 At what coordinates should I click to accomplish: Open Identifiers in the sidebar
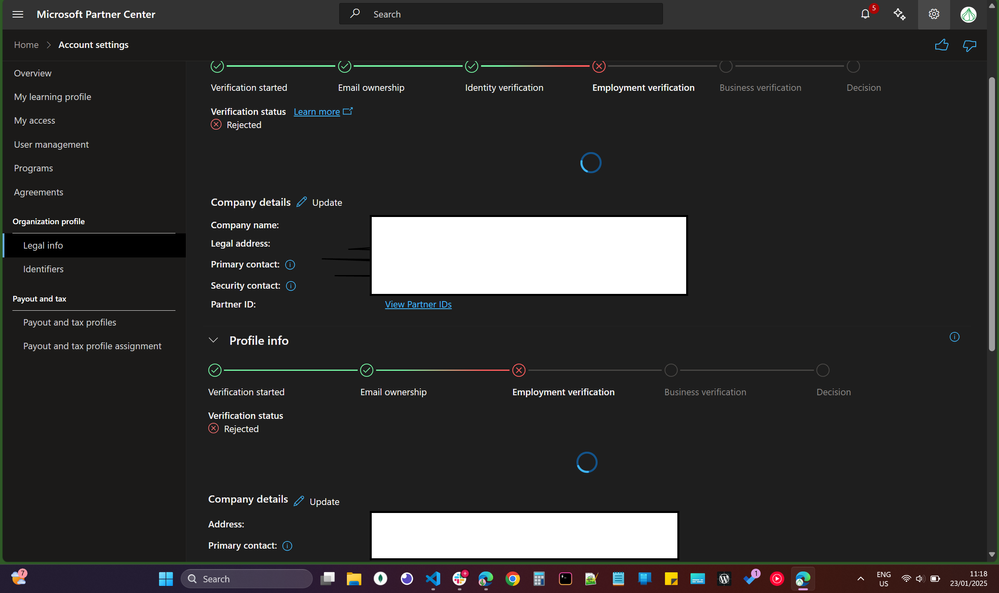[43, 269]
